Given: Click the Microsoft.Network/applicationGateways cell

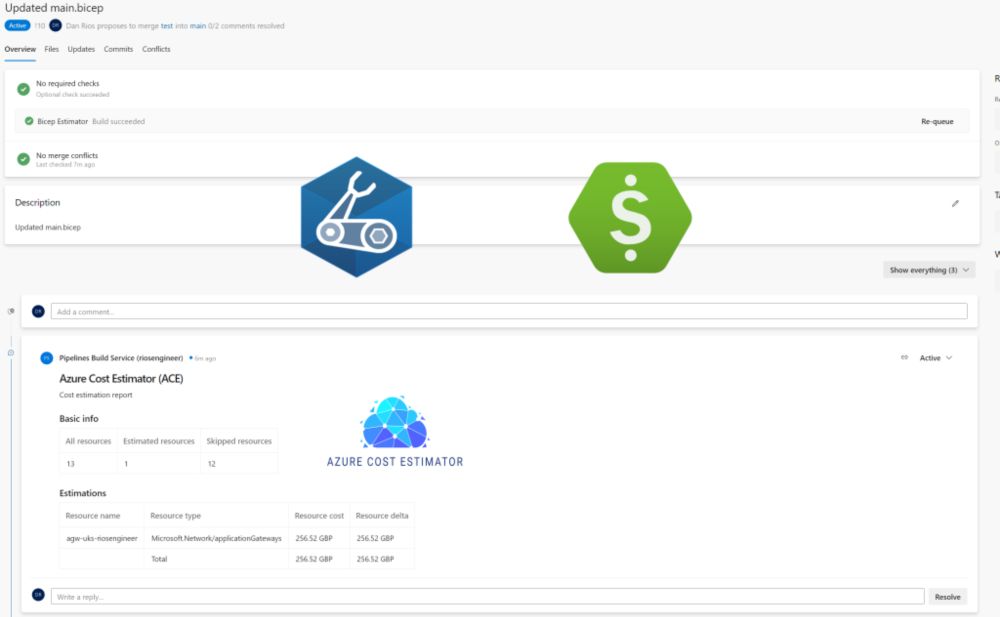Looking at the screenshot, I should click(x=216, y=538).
